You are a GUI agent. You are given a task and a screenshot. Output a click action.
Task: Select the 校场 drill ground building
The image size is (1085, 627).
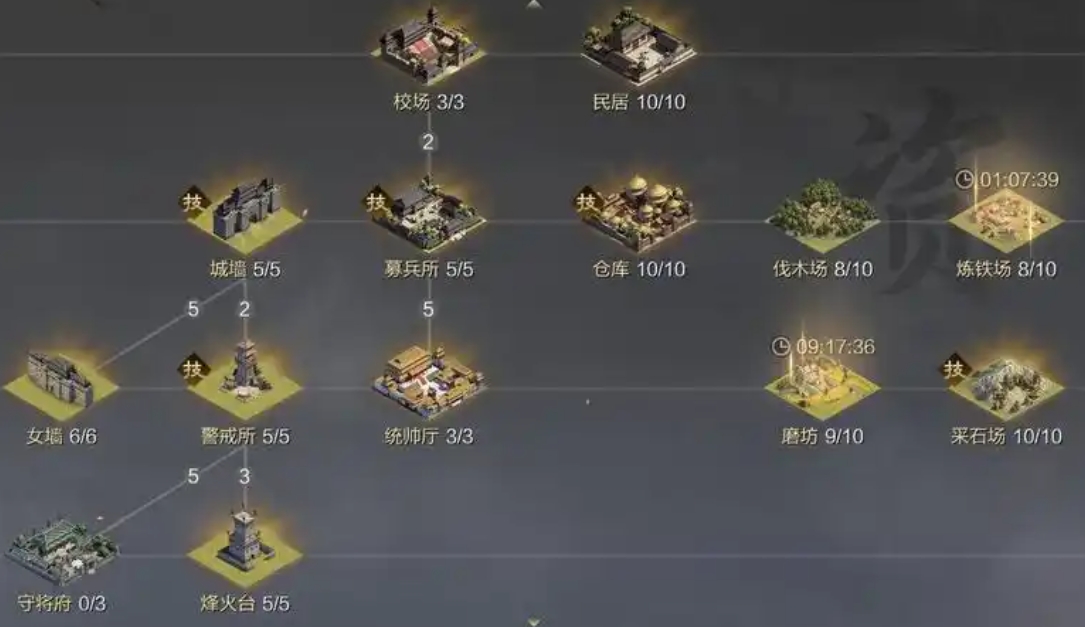(x=428, y=47)
